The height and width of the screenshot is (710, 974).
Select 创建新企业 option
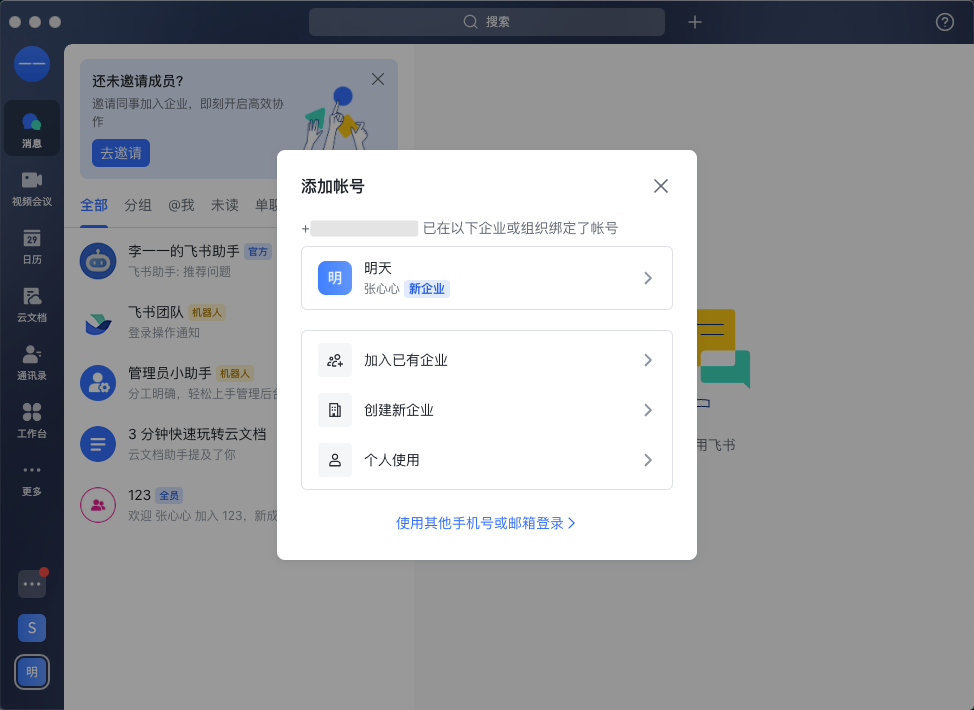click(x=487, y=410)
